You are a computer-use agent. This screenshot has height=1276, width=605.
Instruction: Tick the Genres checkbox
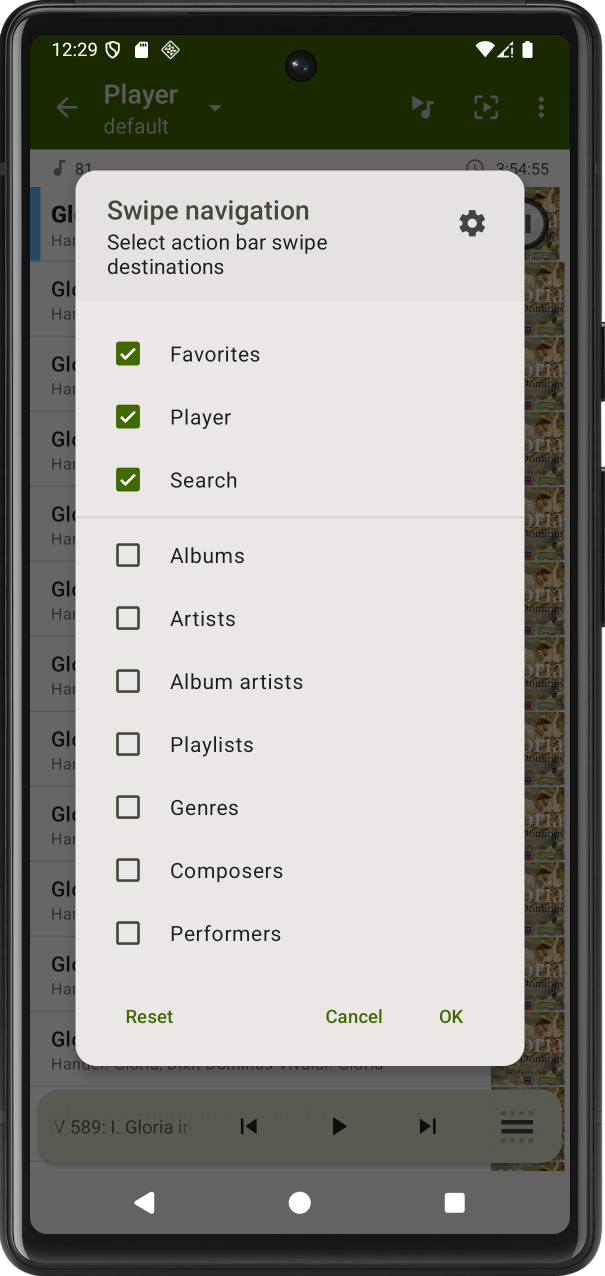point(128,807)
